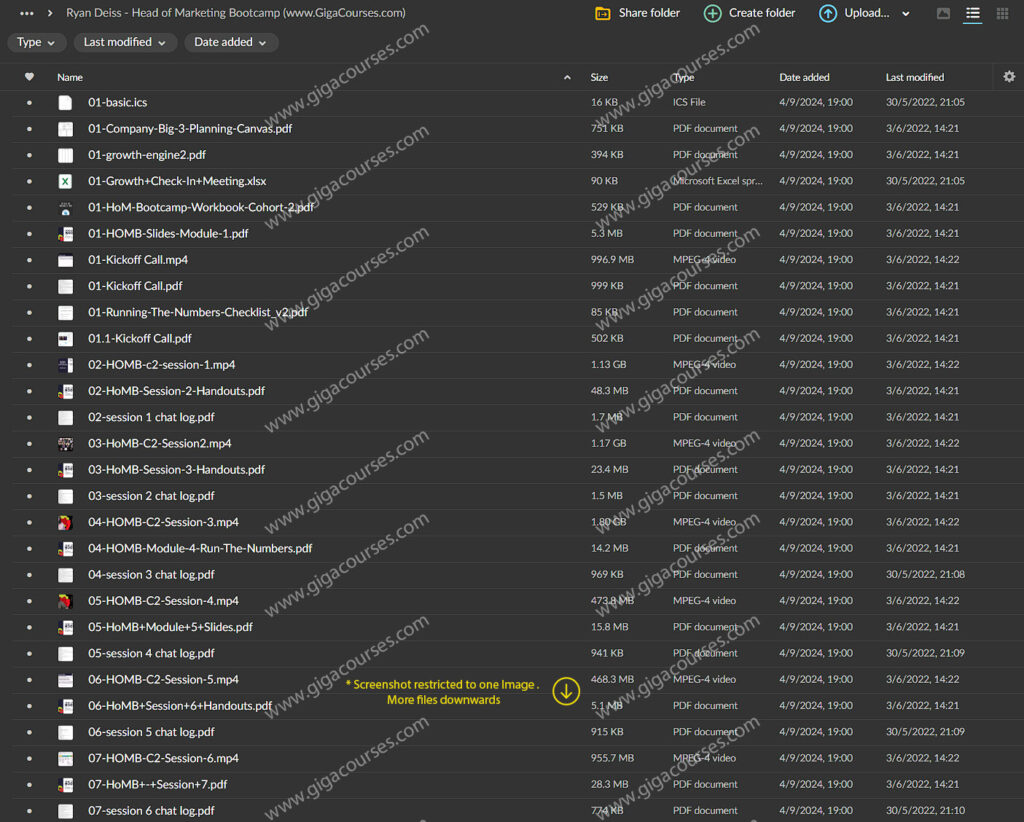Click the heart favourites column header icon
The image size is (1024, 822).
[x=29, y=77]
